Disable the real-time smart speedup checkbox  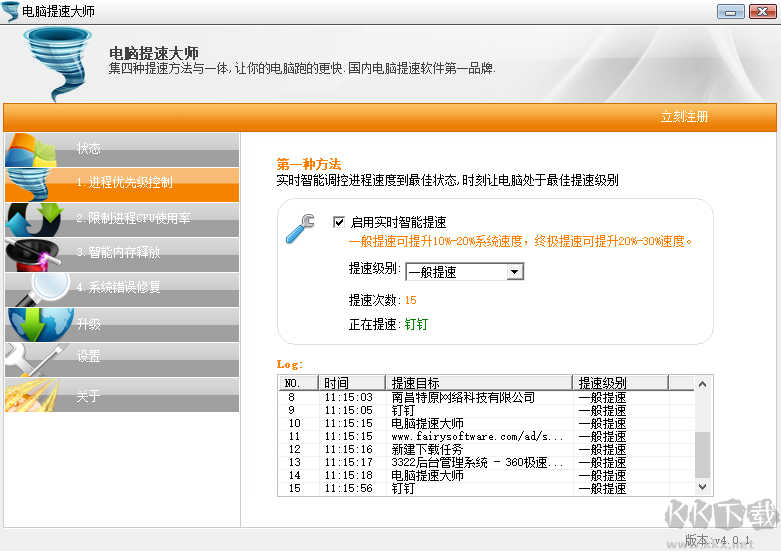pos(339,222)
